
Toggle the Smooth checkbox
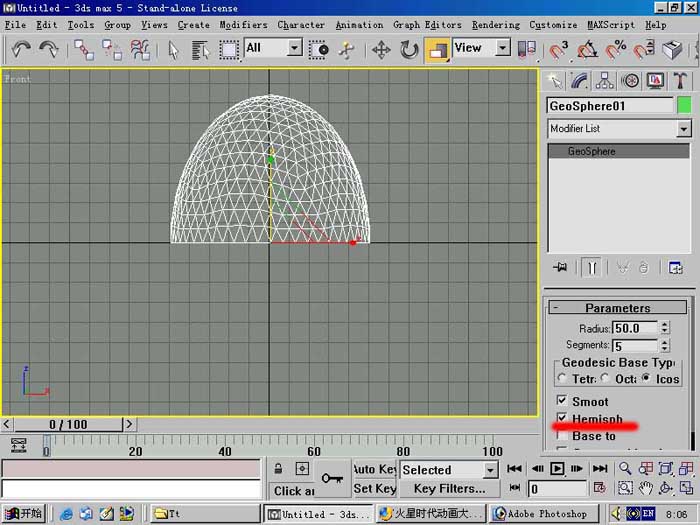pyautogui.click(x=562, y=400)
